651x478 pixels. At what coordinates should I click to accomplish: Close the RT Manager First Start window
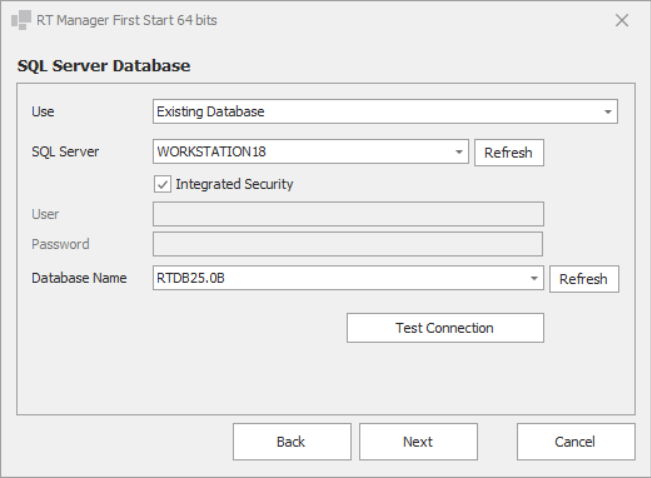621,20
